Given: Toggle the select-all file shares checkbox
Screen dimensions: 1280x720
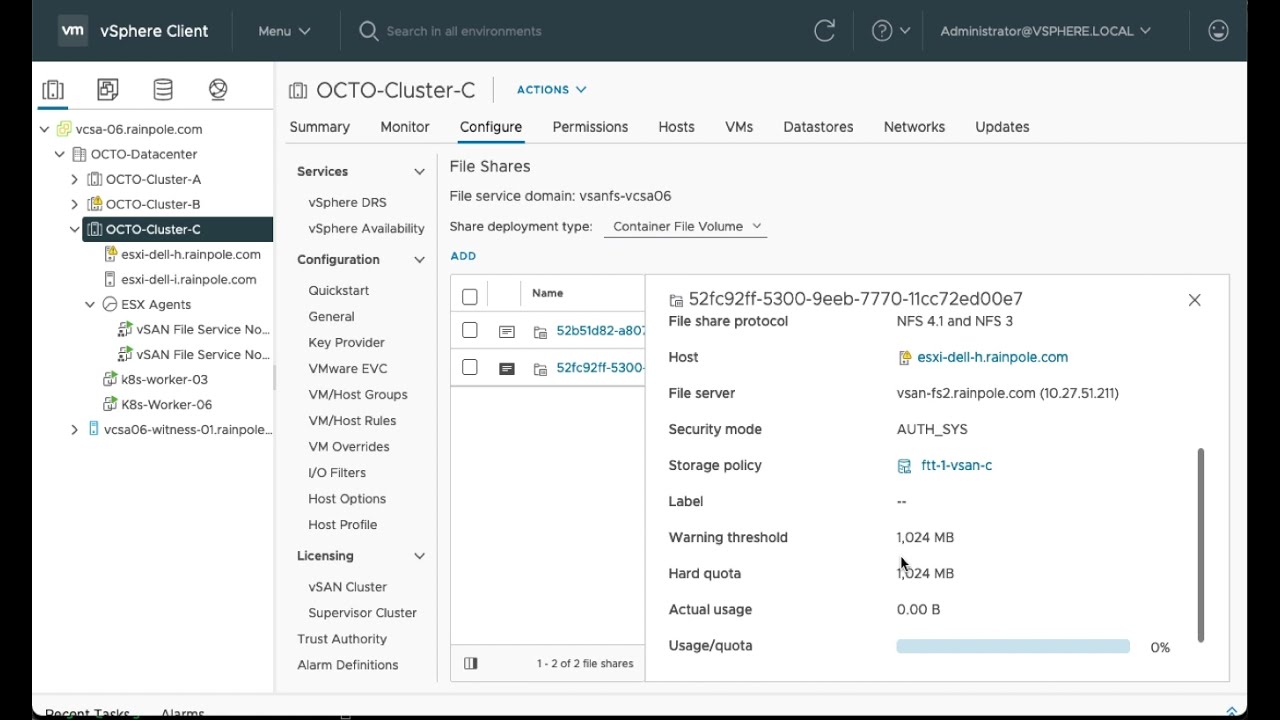Looking at the screenshot, I should 470,297.
